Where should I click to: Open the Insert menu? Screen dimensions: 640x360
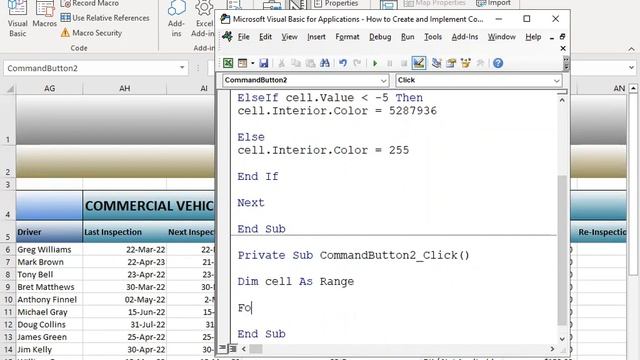coord(316,37)
